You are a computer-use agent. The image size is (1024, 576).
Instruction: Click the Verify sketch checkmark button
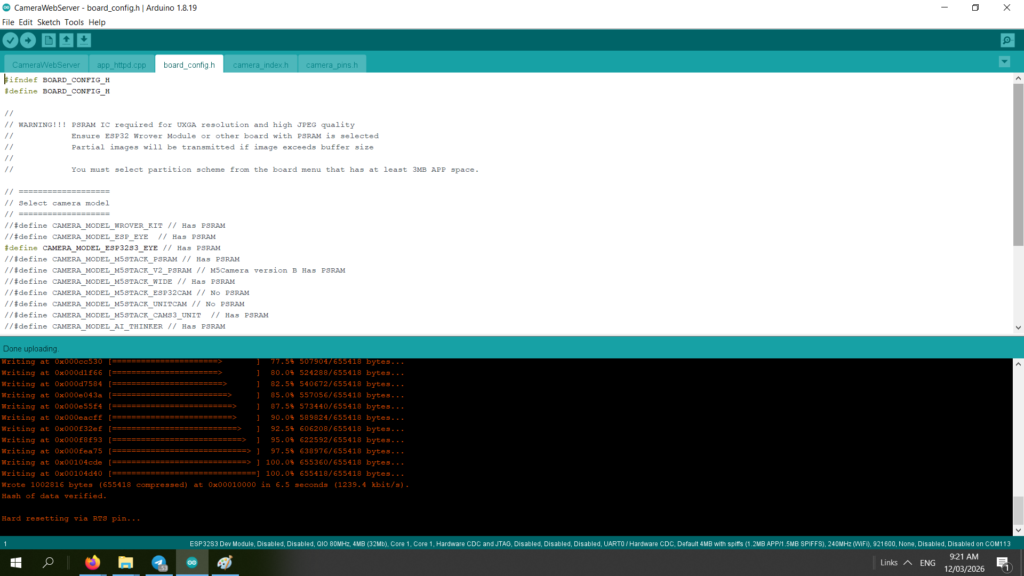coord(10,40)
